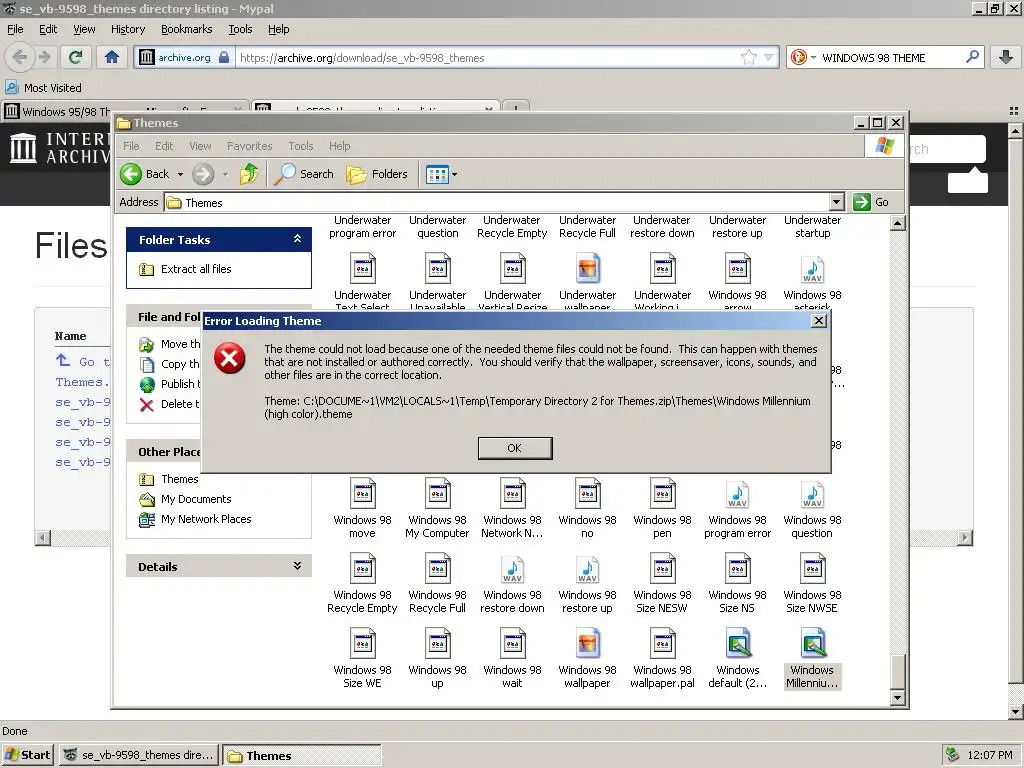
Task: Select the Windows default theme file icon
Action: [x=738, y=643]
